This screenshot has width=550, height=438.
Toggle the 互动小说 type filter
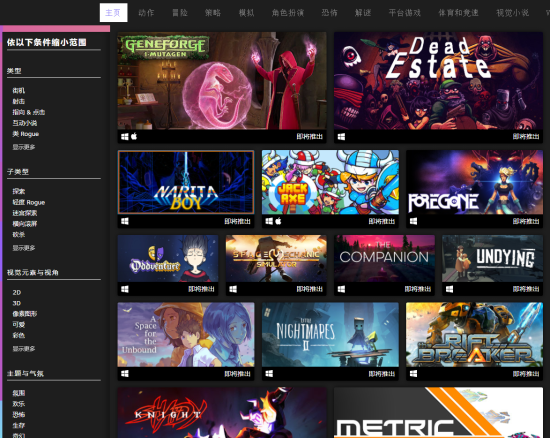25,123
